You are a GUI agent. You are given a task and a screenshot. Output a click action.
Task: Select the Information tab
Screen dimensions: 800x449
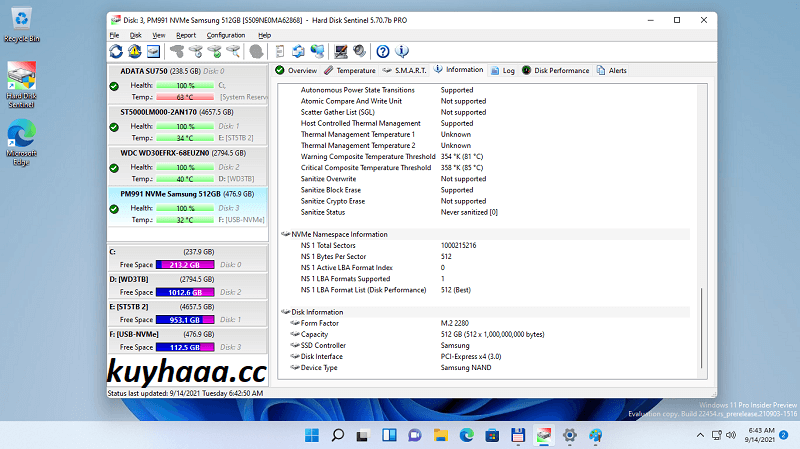coord(458,70)
